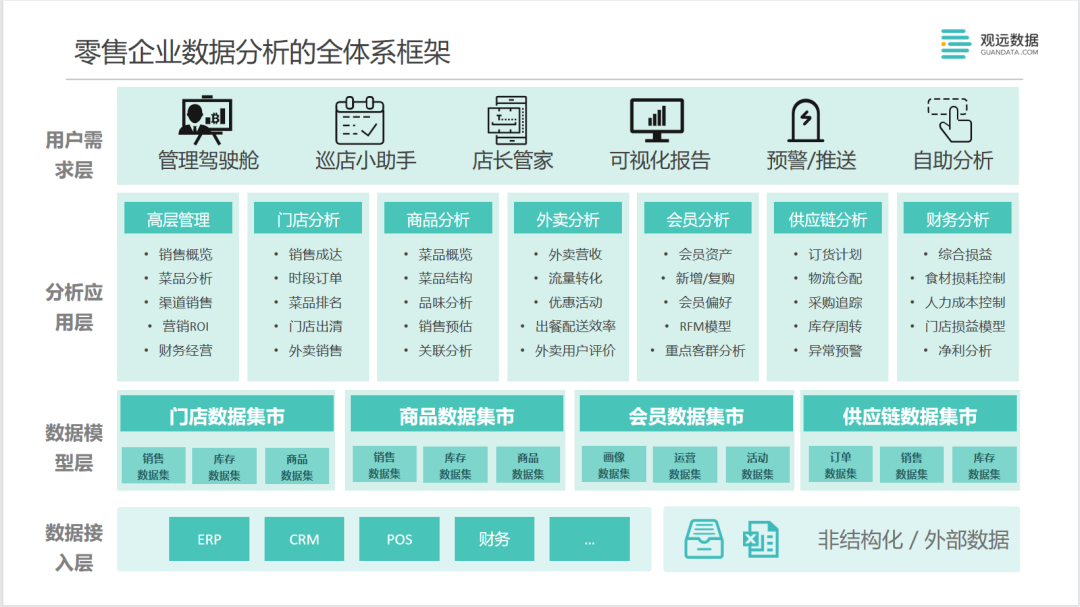Click the Excel spreadsheet file icon
Image resolution: width=1080 pixels, height=607 pixels.
[x=761, y=539]
